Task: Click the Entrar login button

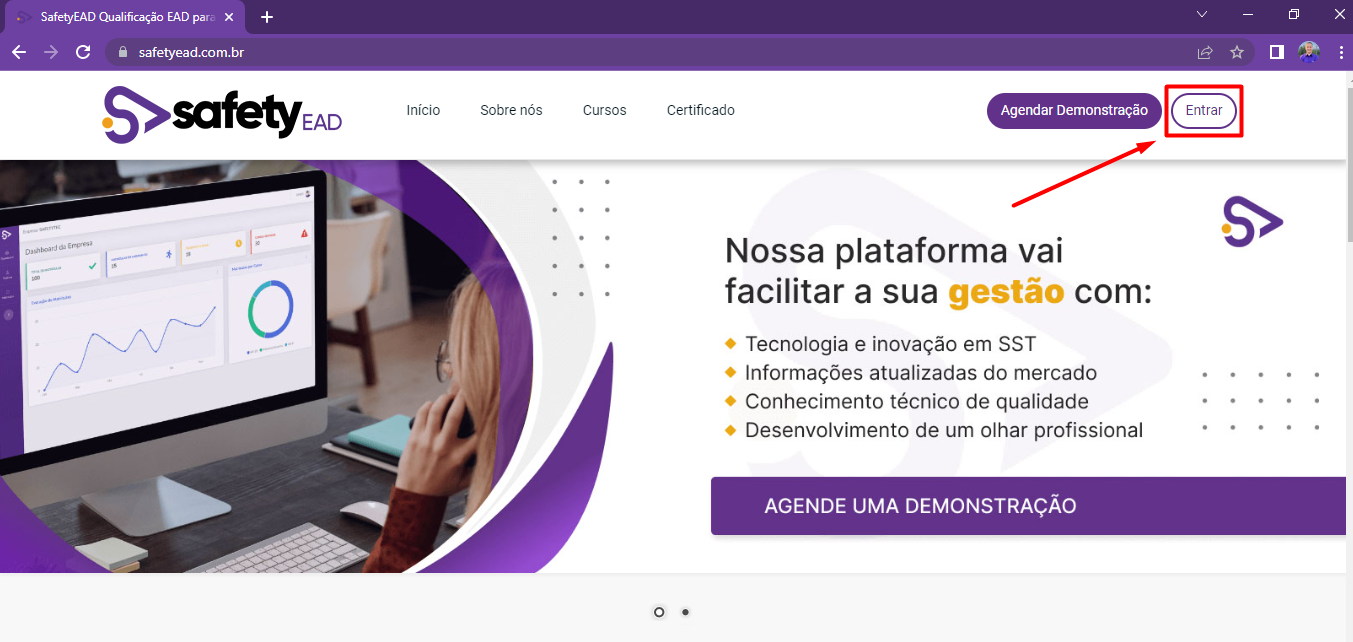Action: click(x=1204, y=111)
